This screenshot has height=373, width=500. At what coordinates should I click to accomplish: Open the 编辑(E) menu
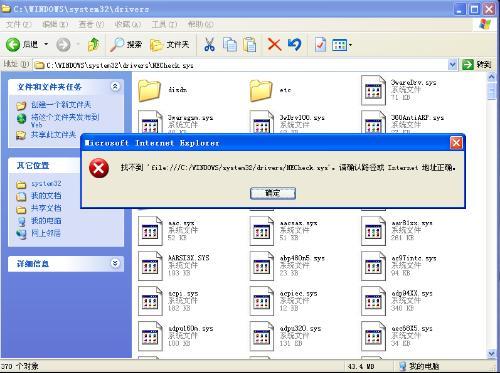(x=55, y=24)
